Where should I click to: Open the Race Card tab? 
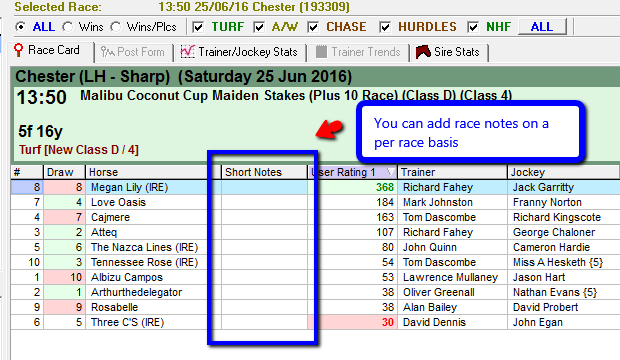point(52,51)
